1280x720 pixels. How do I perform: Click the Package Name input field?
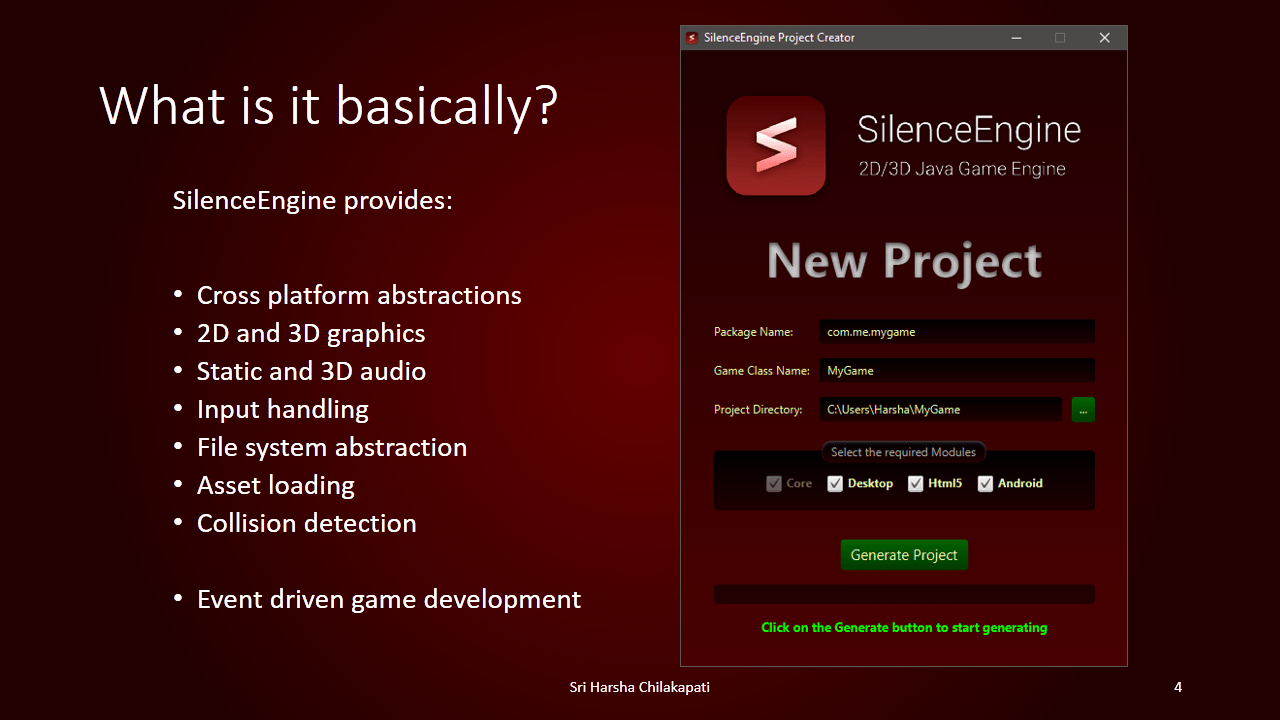[x=957, y=332]
